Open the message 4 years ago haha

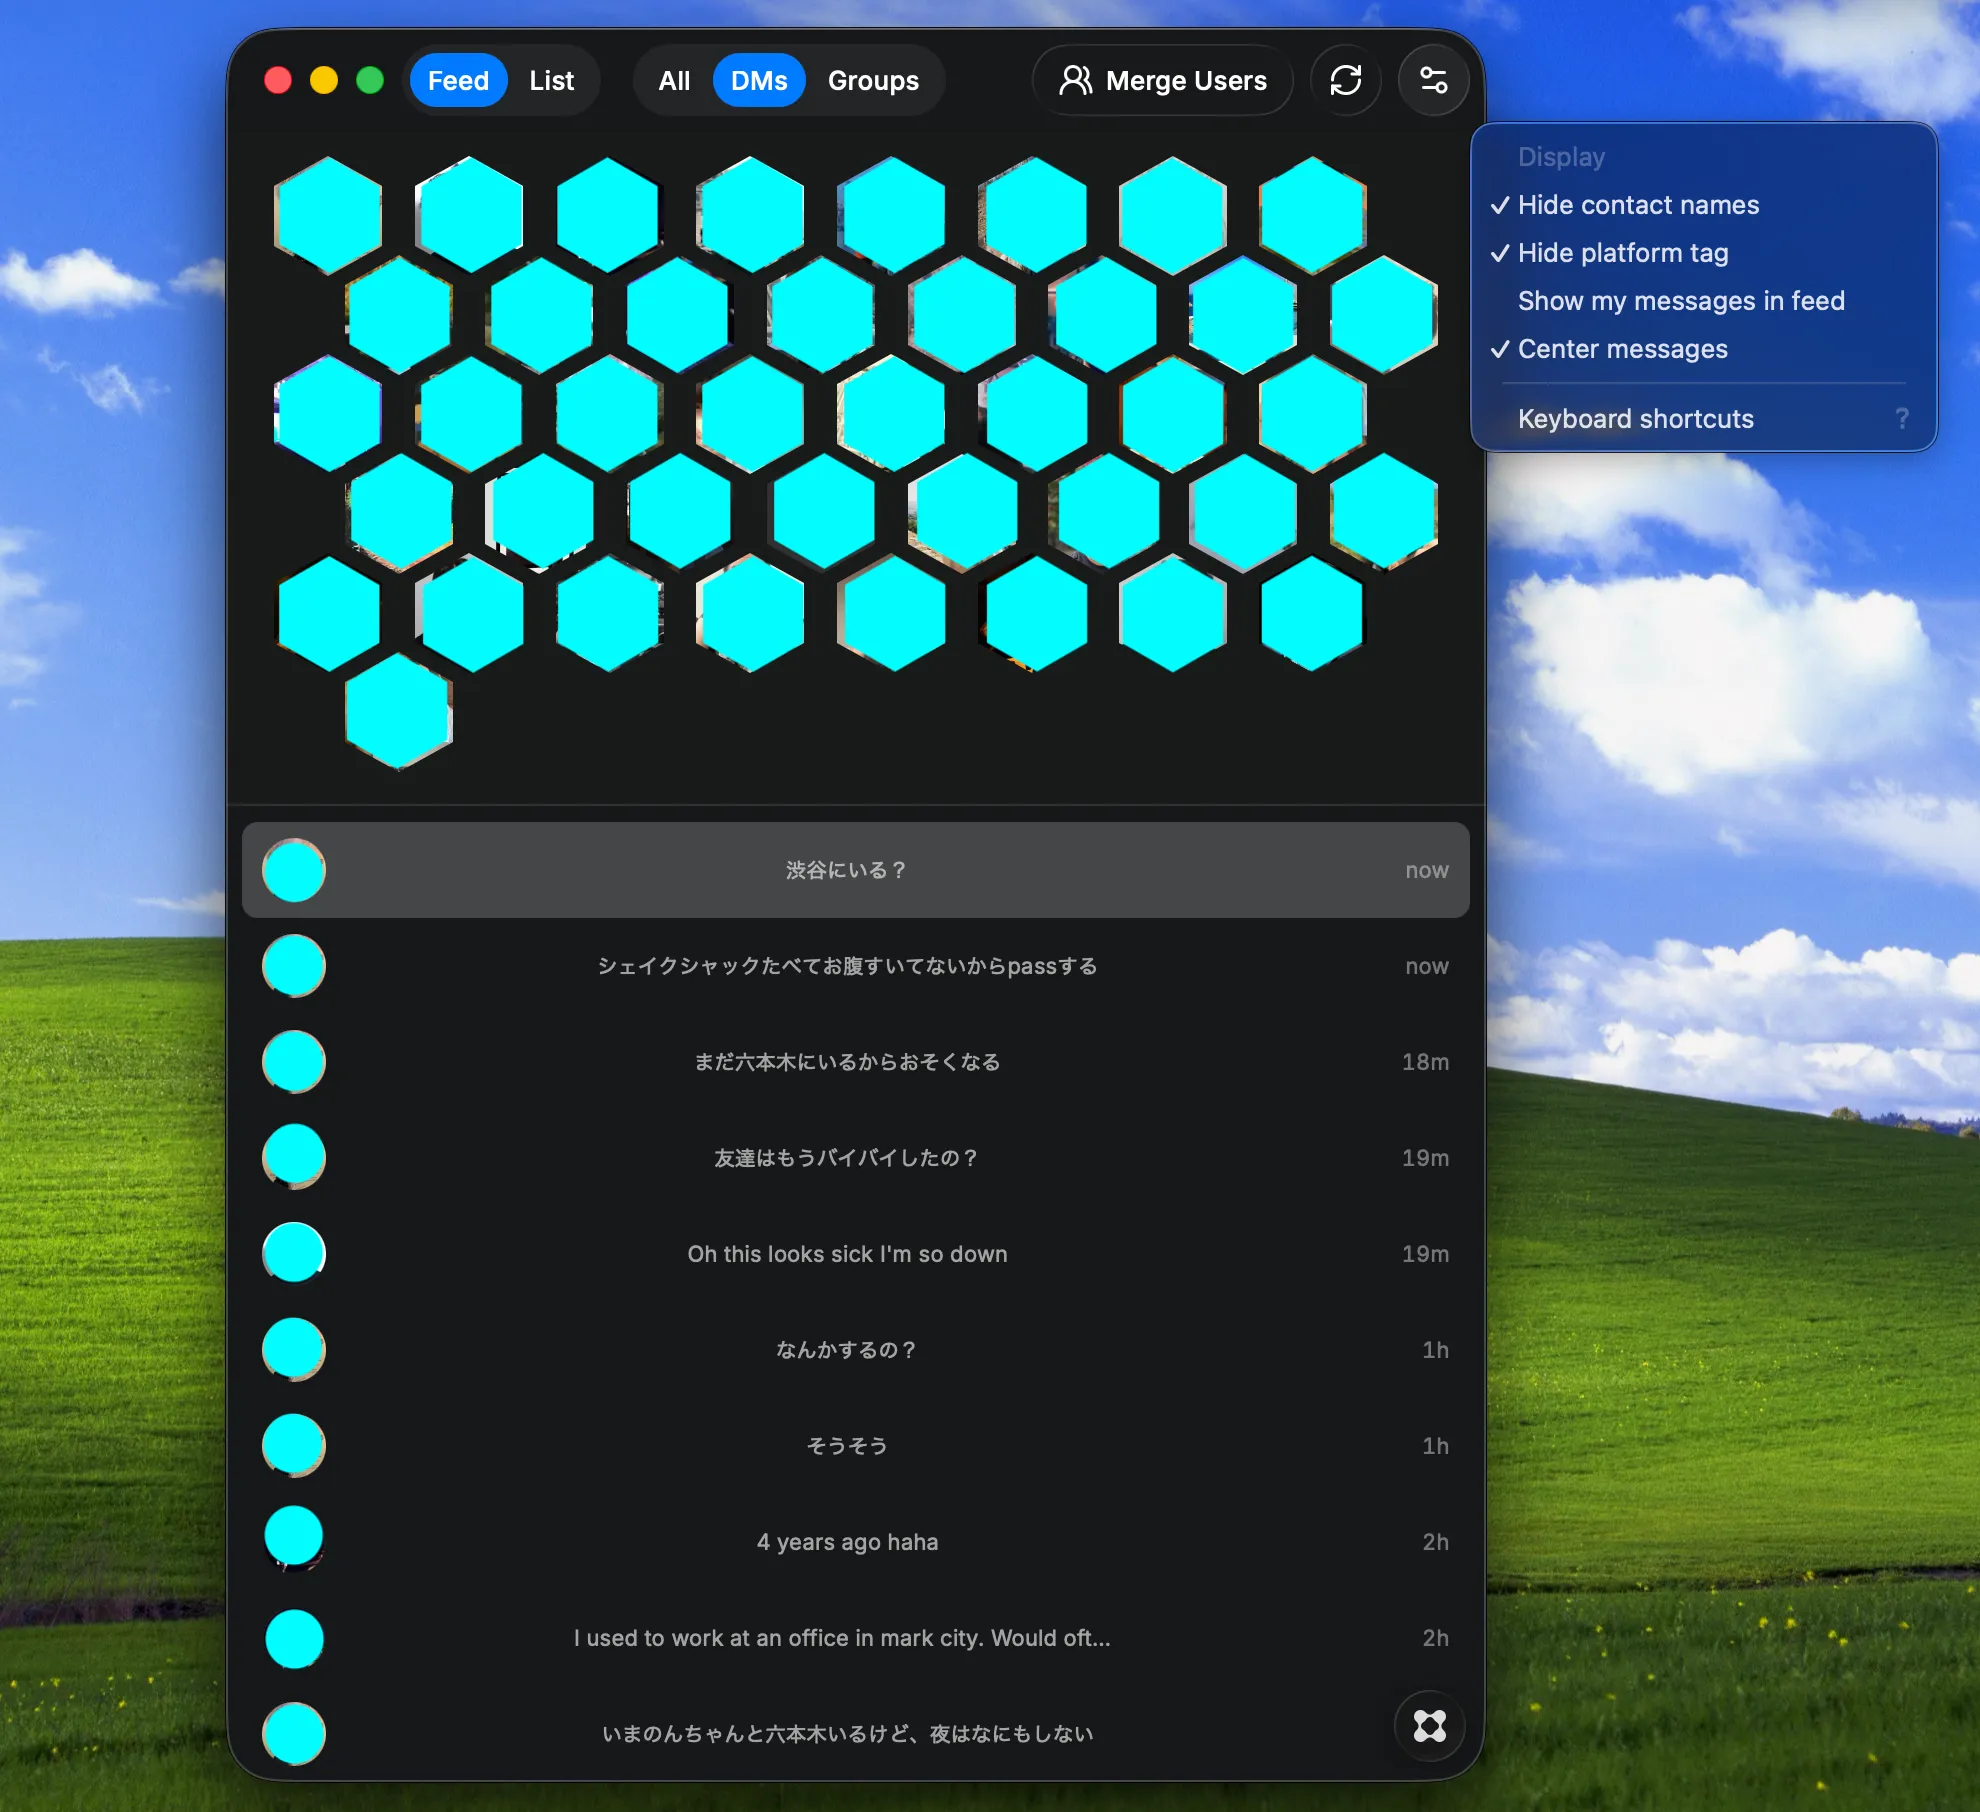(856, 1542)
